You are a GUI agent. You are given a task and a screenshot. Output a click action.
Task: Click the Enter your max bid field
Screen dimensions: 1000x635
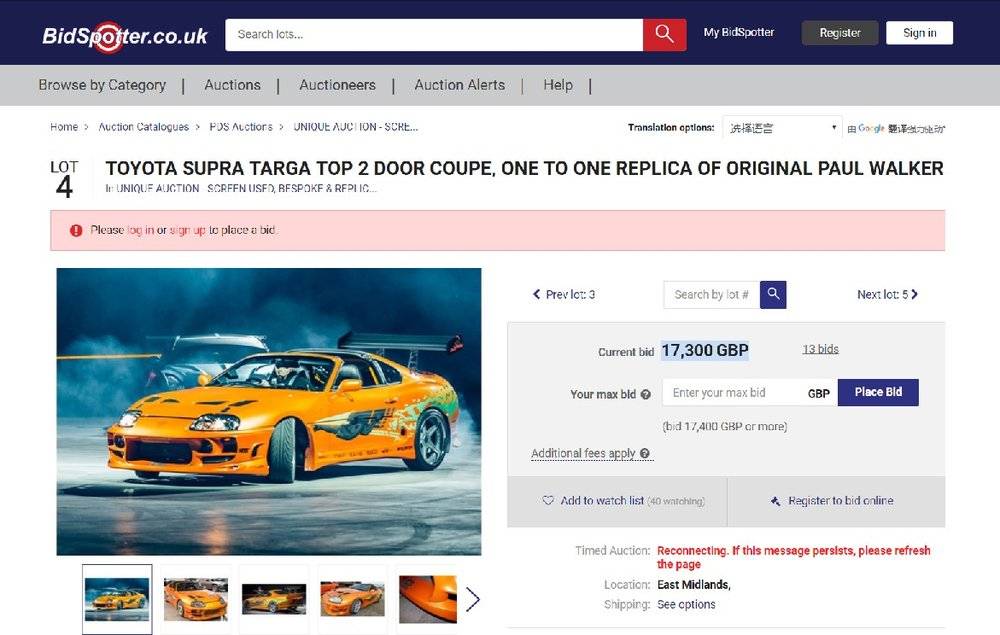pyautogui.click(x=732, y=393)
